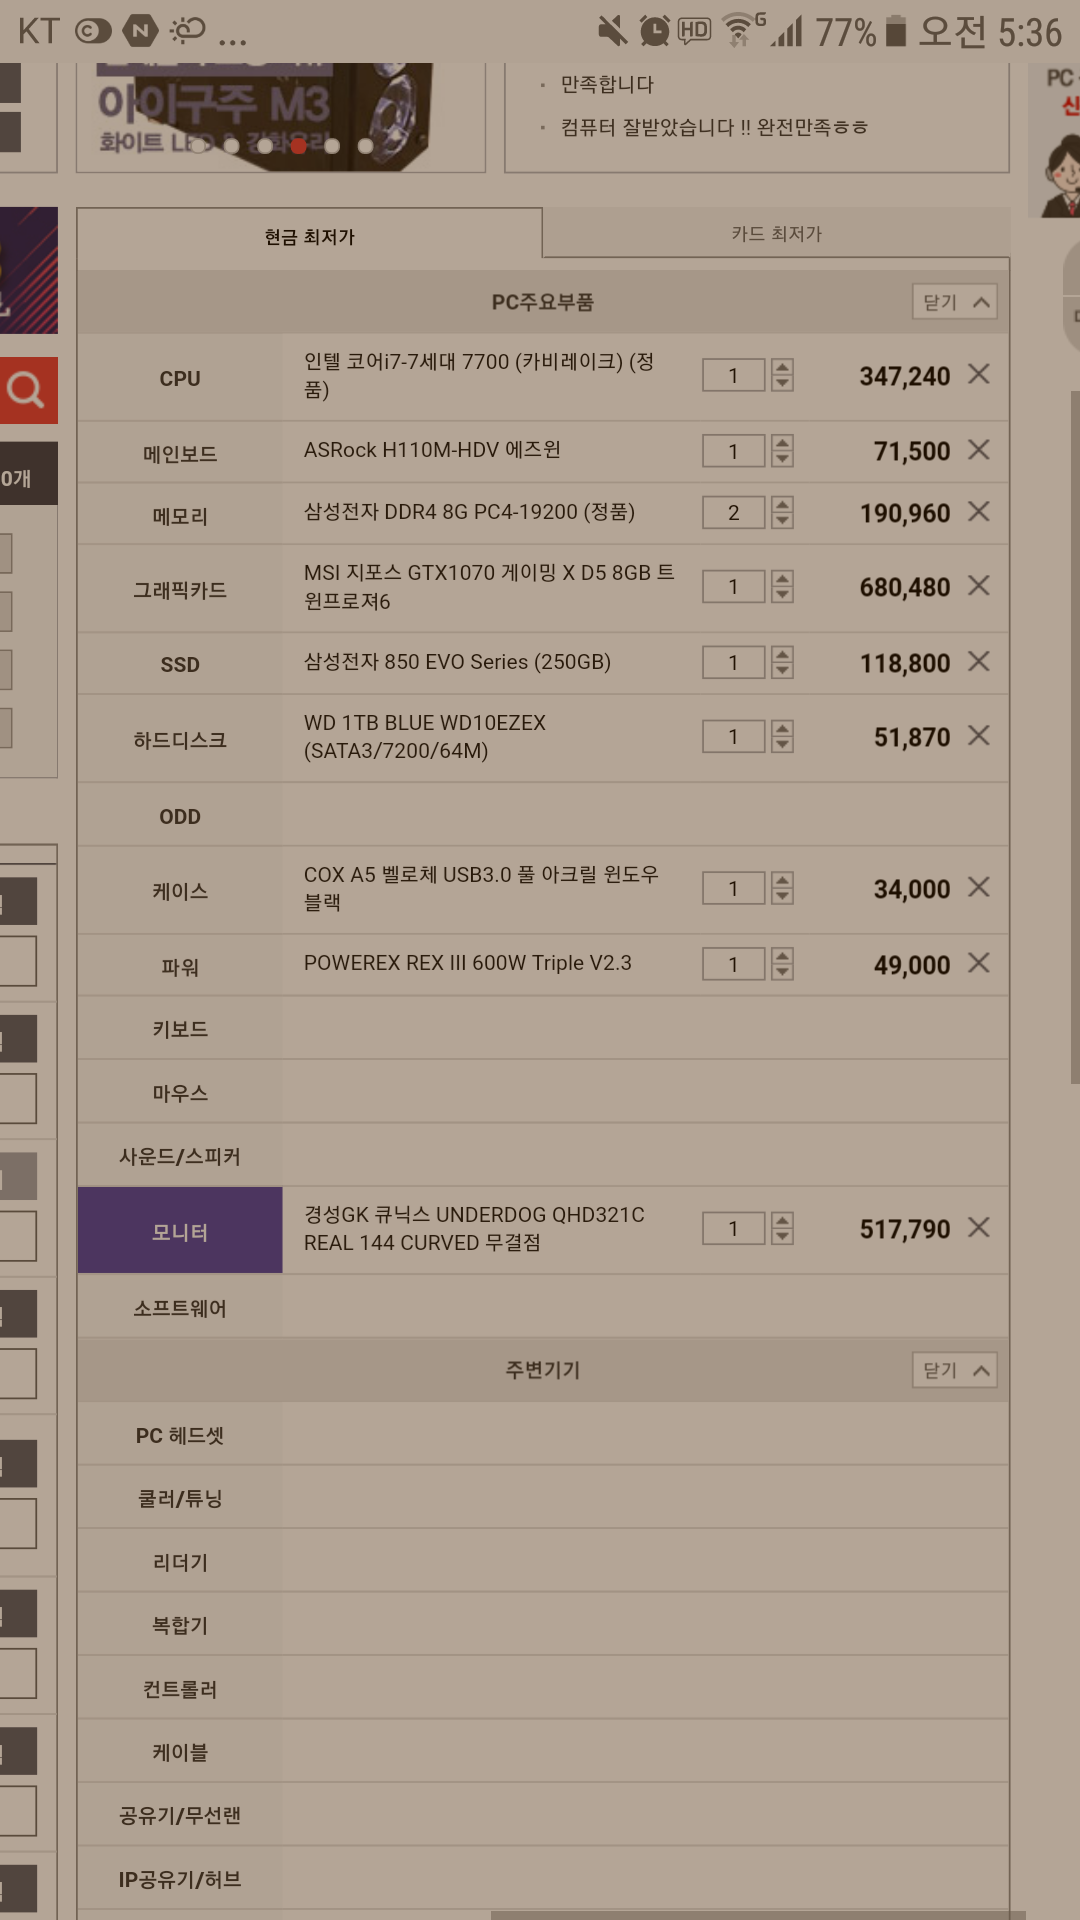Switch to 카드 최저가 tab
This screenshot has width=1080, height=1920.
coord(776,233)
